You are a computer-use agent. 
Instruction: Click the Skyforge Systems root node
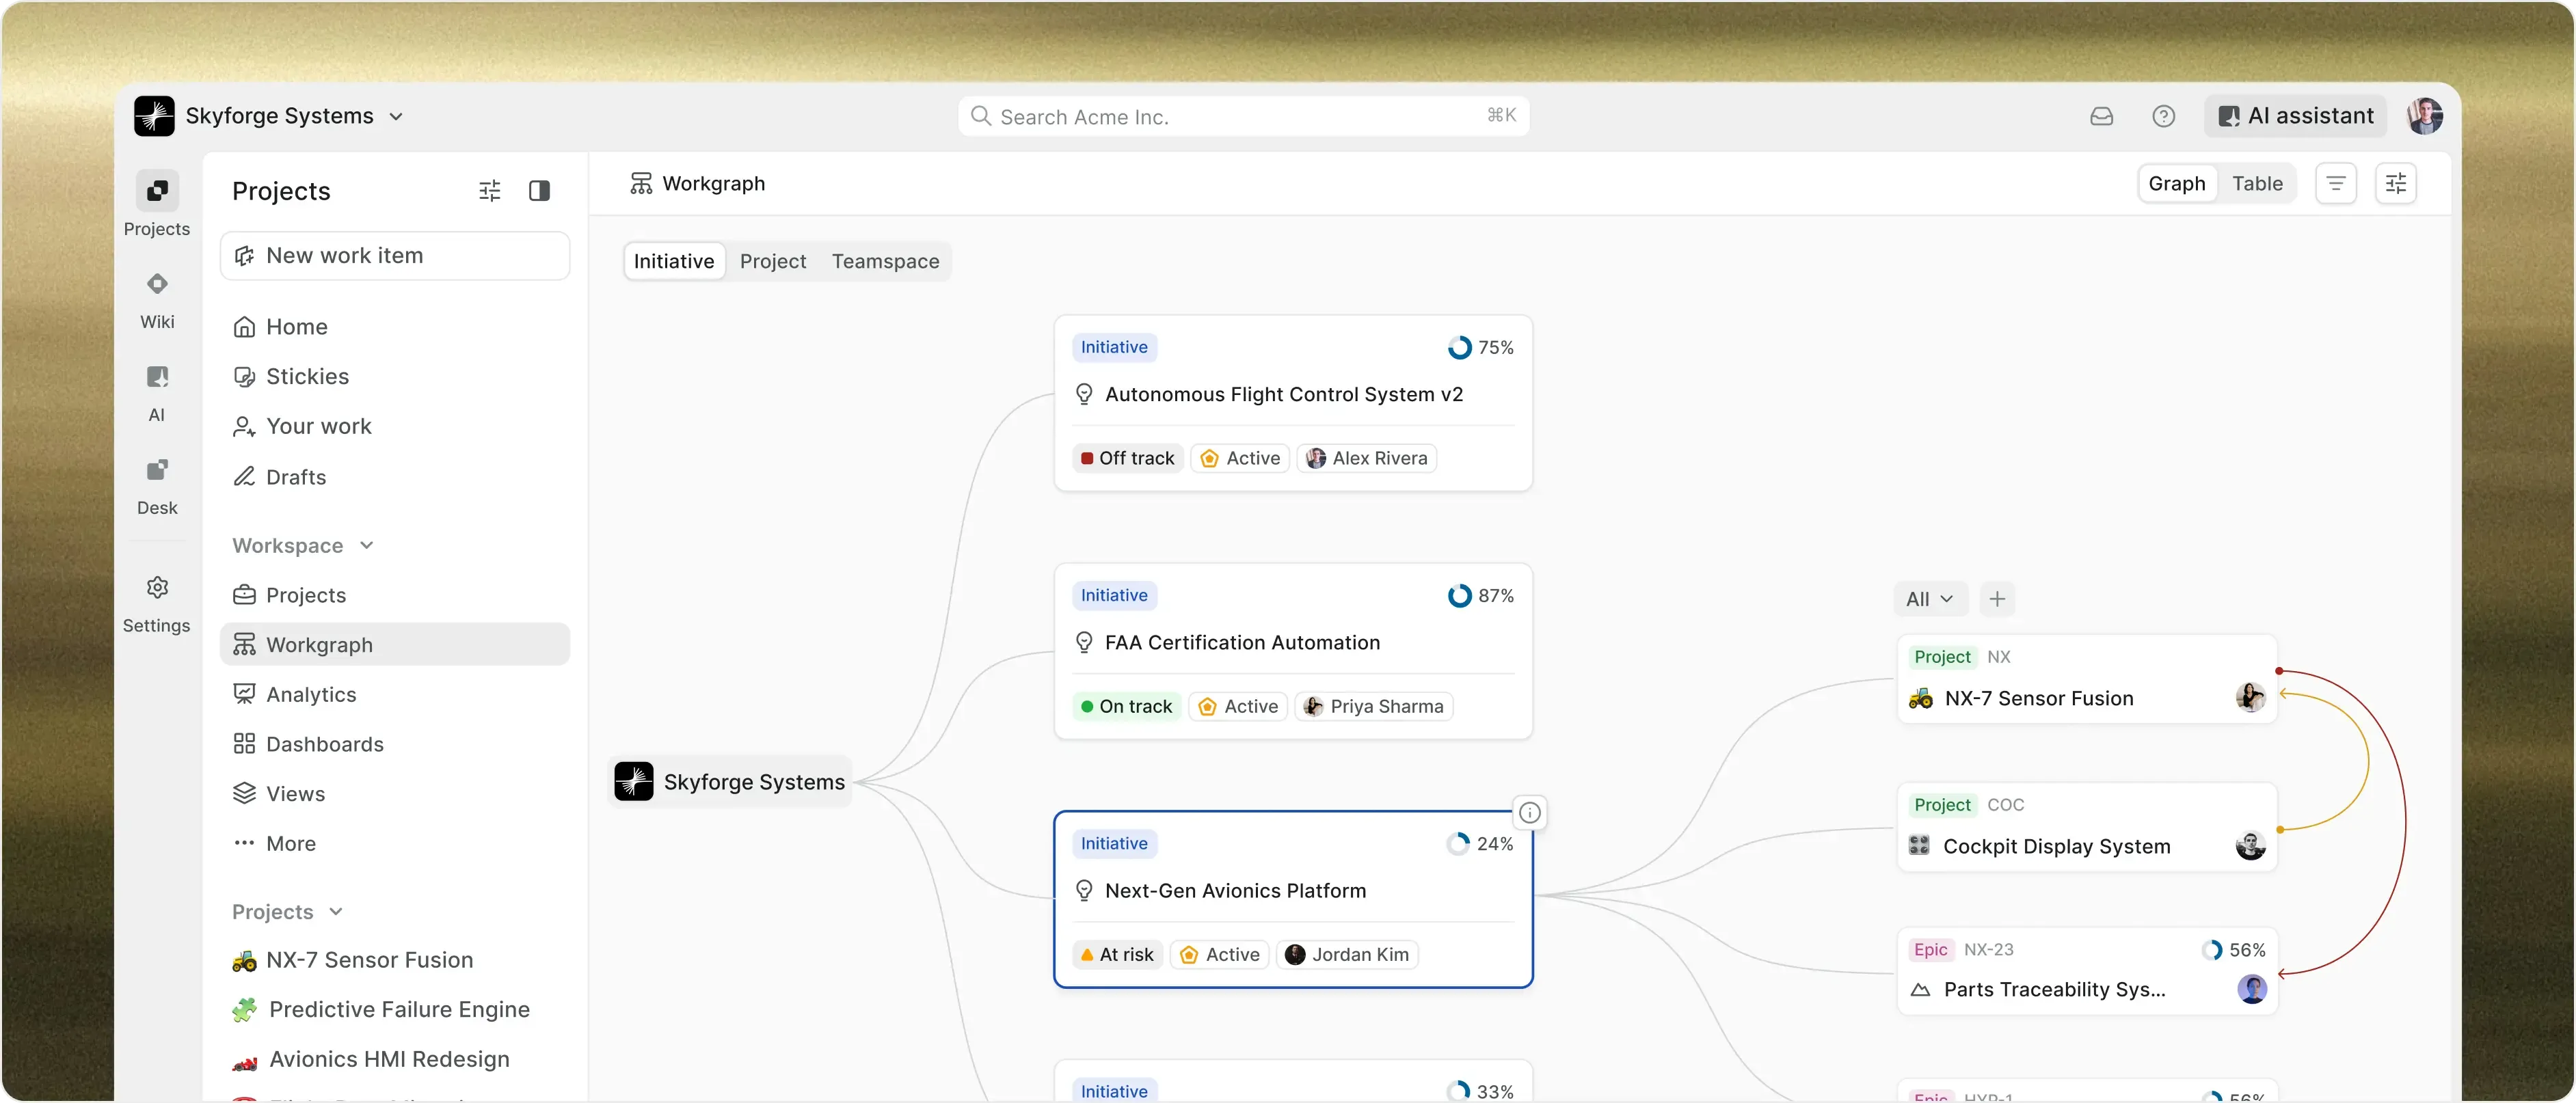(x=731, y=782)
